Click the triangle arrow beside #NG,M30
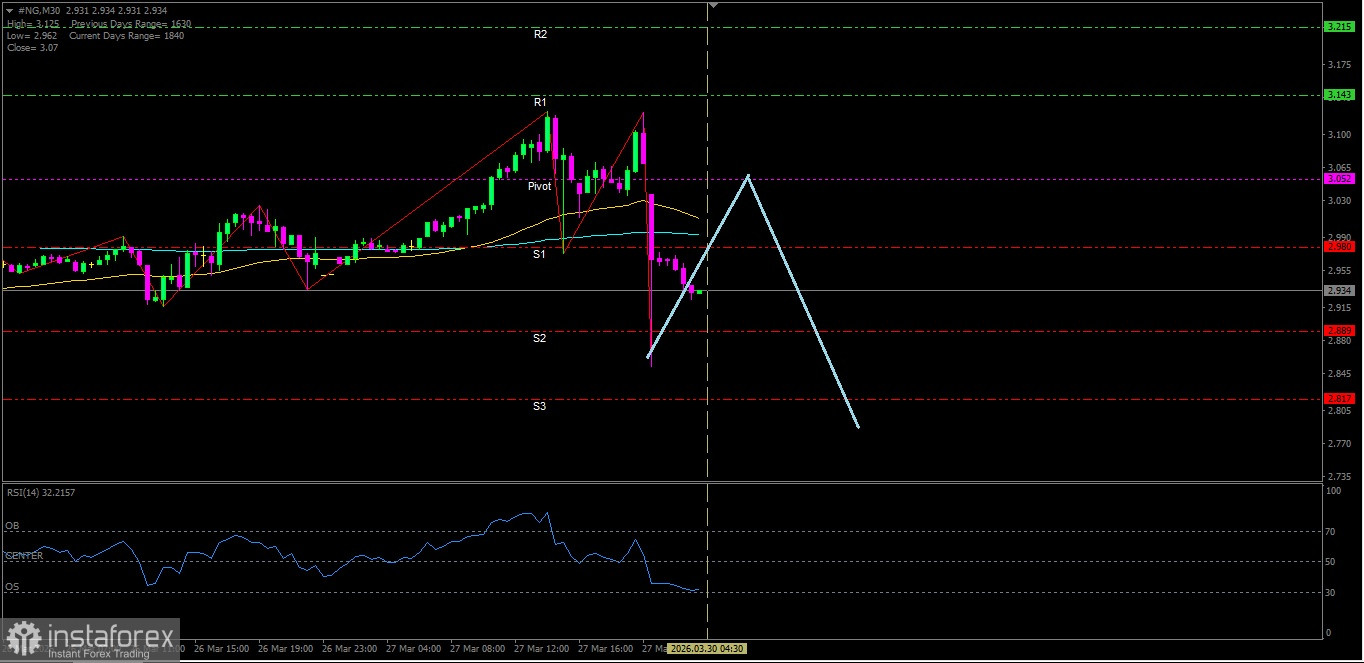Viewport: 1364px width, 663px height. 9,11
